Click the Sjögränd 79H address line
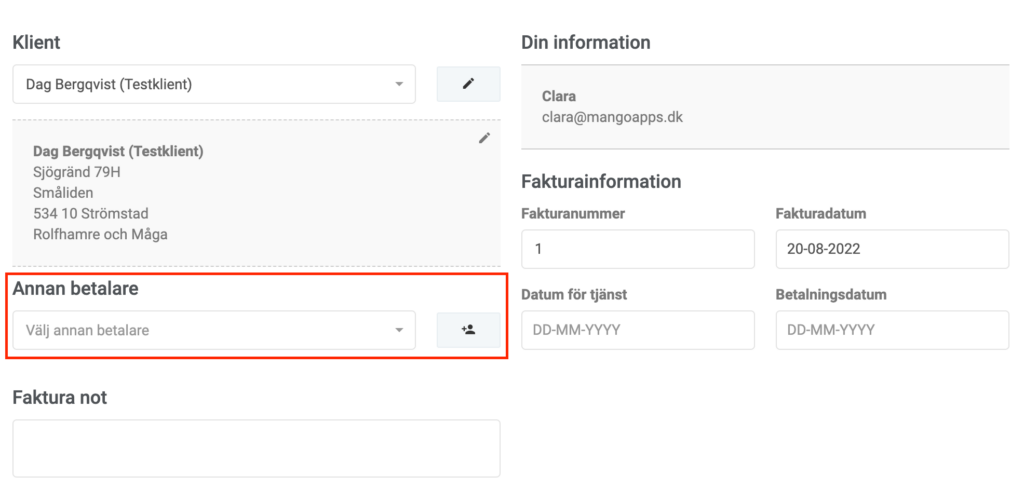The height and width of the screenshot is (490, 1024). click(x=76, y=172)
